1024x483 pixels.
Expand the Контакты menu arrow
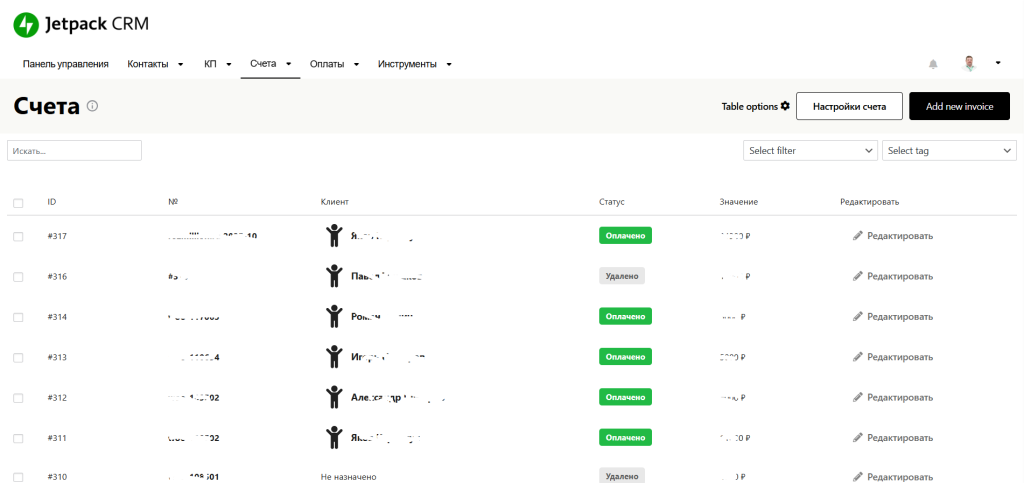click(180, 64)
